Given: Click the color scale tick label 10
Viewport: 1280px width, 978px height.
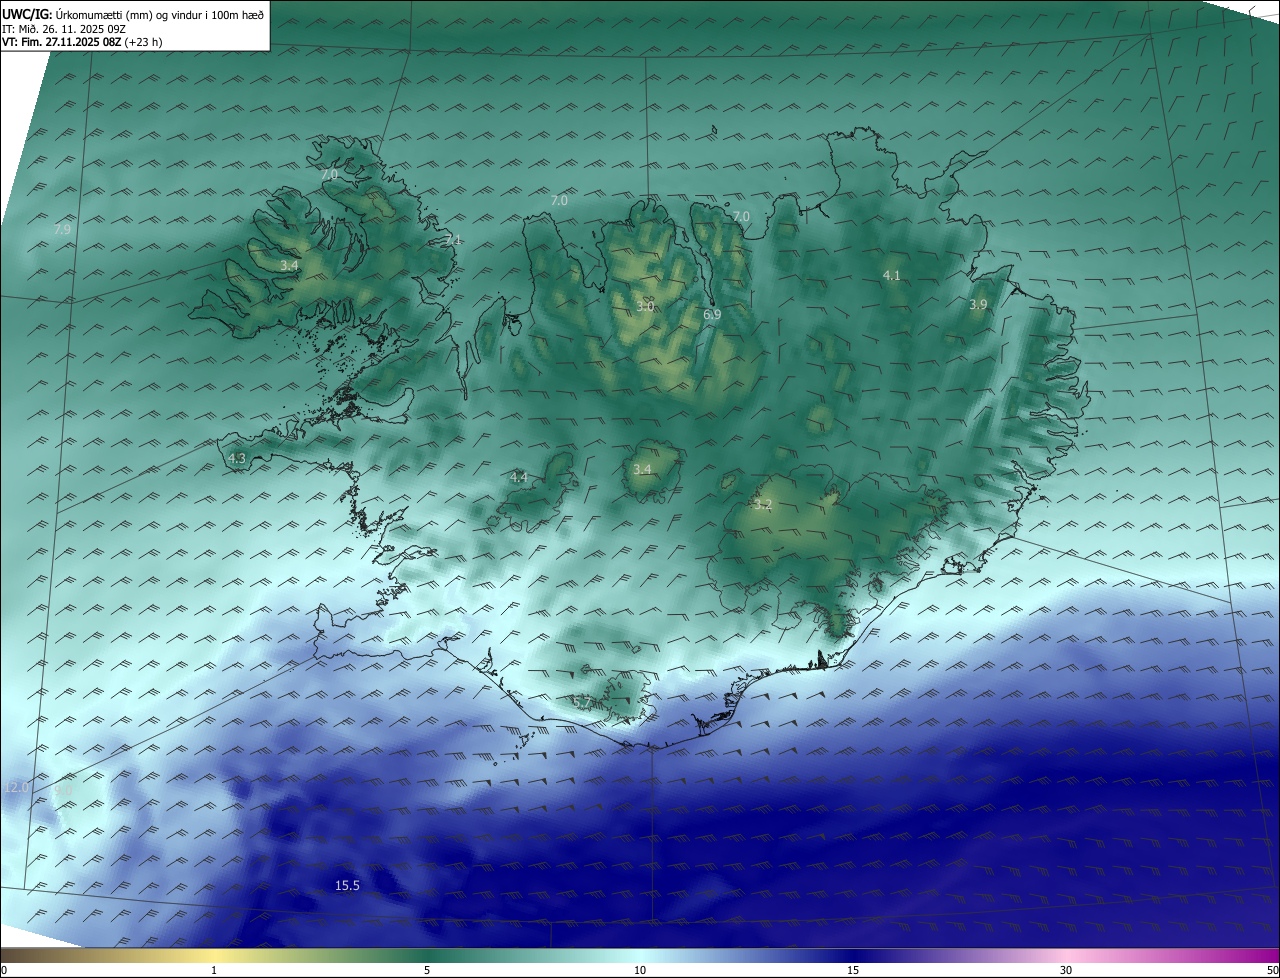Looking at the screenshot, I should [640, 970].
